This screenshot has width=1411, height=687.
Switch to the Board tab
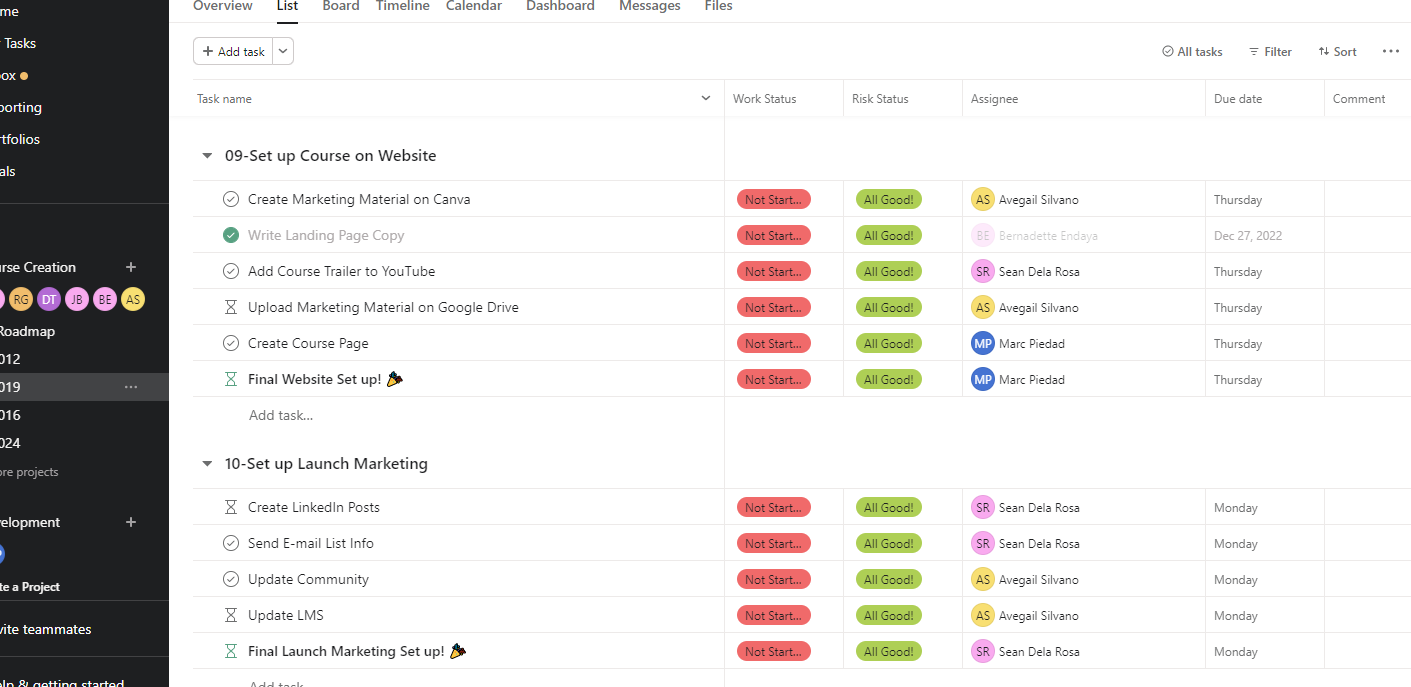tap(341, 6)
